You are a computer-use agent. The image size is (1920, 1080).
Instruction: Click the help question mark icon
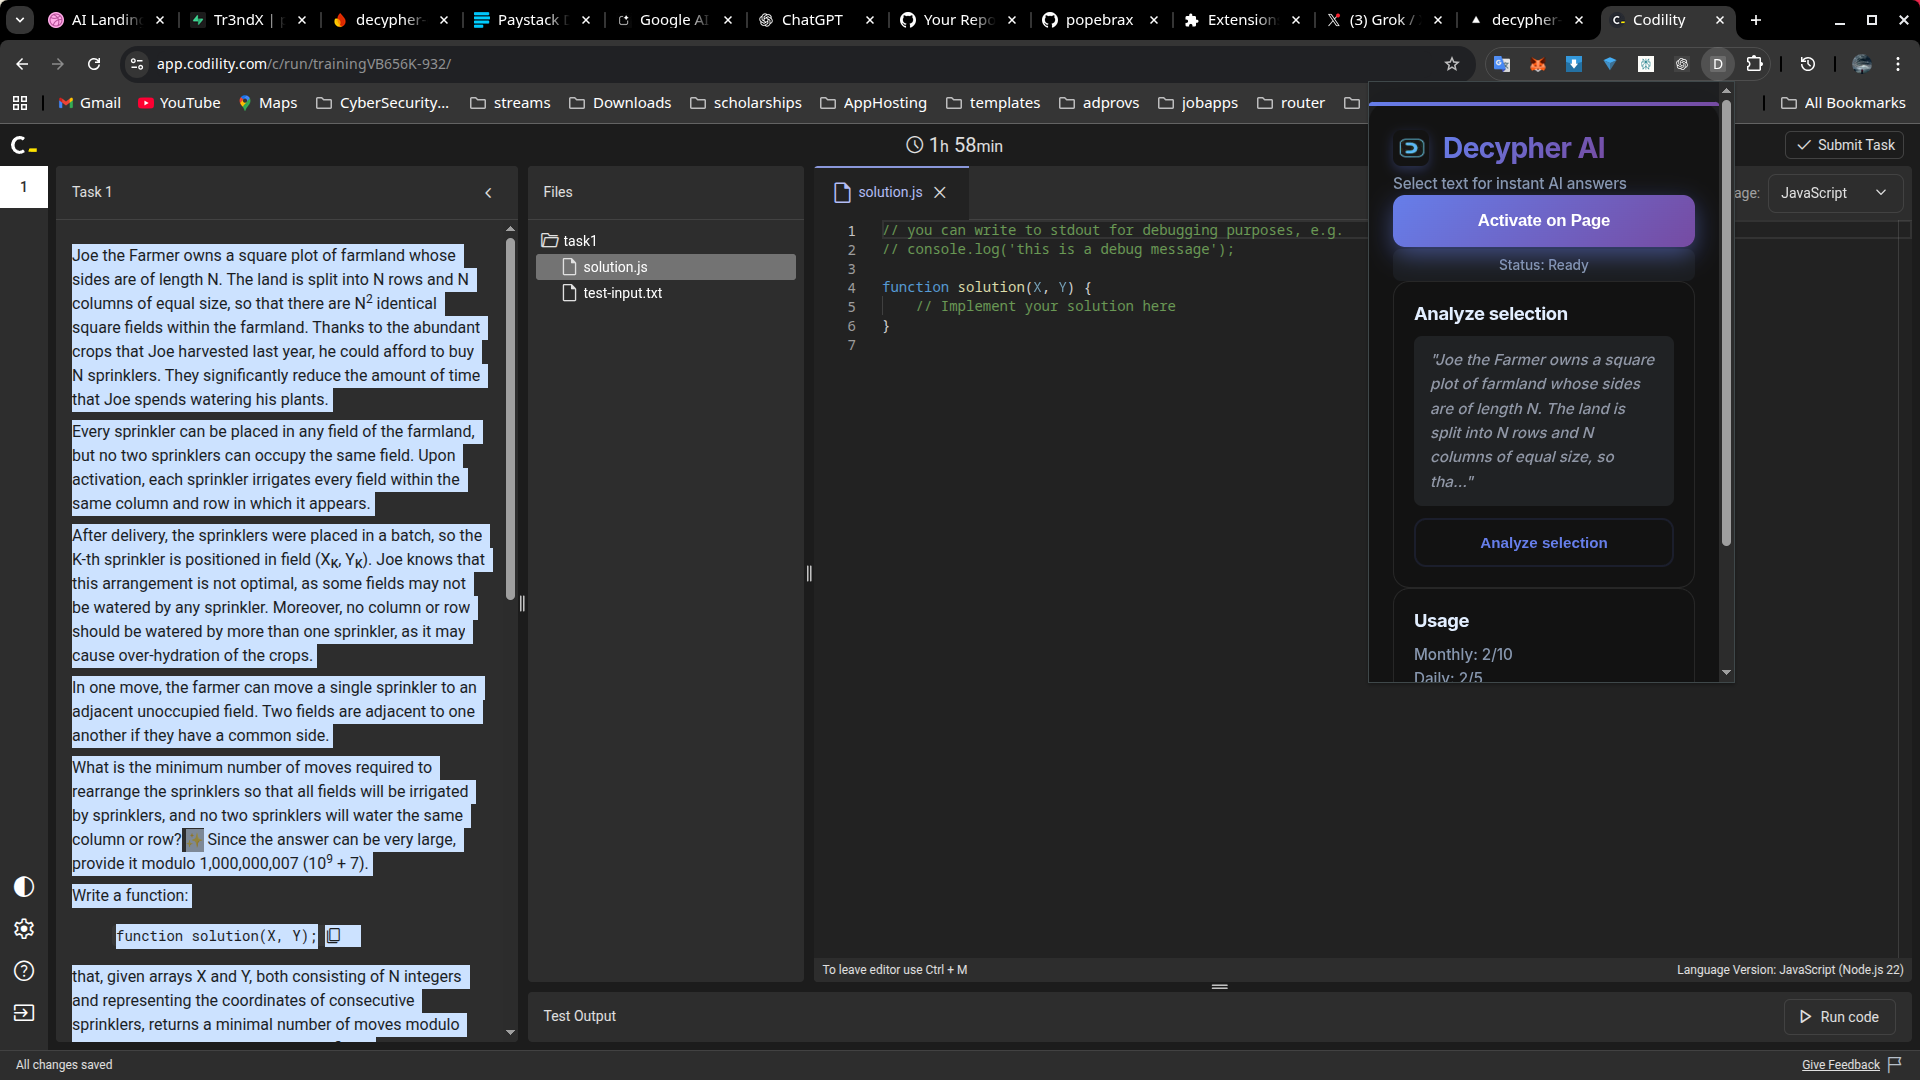(24, 971)
